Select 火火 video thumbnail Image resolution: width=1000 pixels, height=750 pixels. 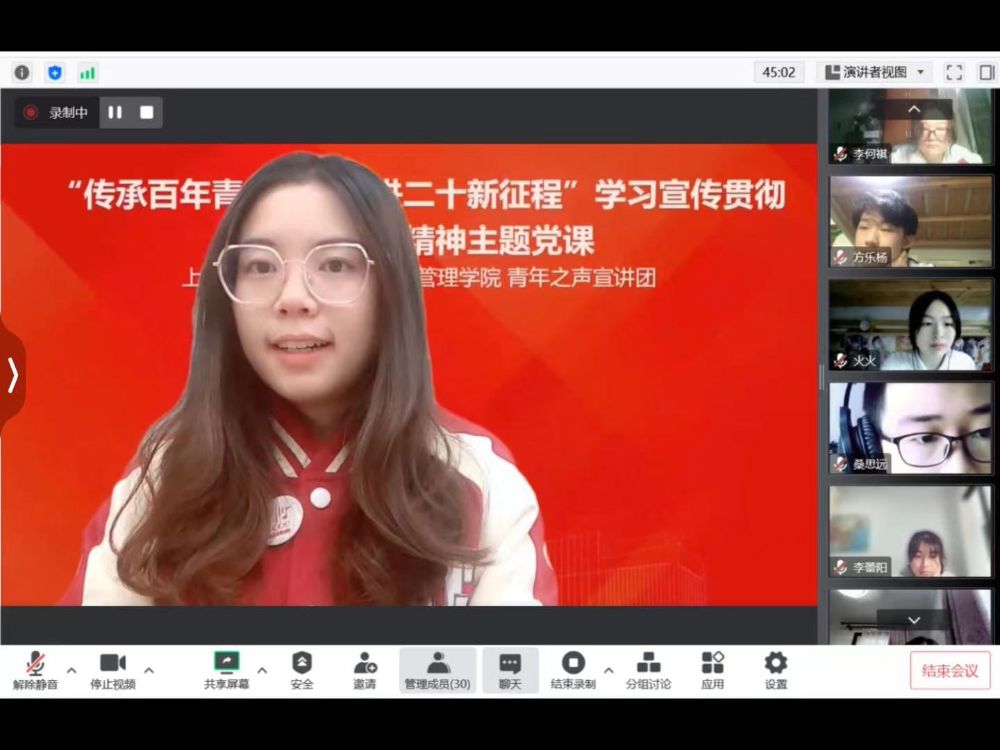click(910, 325)
